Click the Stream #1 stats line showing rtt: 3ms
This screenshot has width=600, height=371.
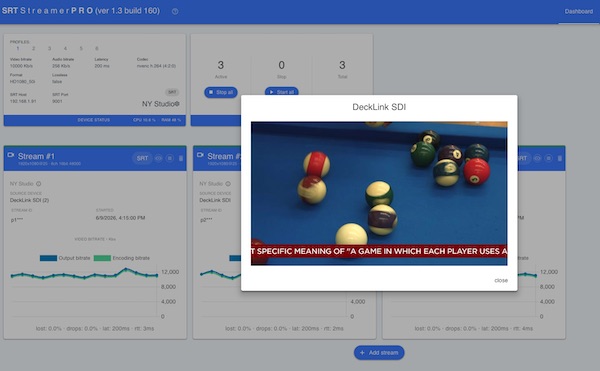tap(95, 329)
